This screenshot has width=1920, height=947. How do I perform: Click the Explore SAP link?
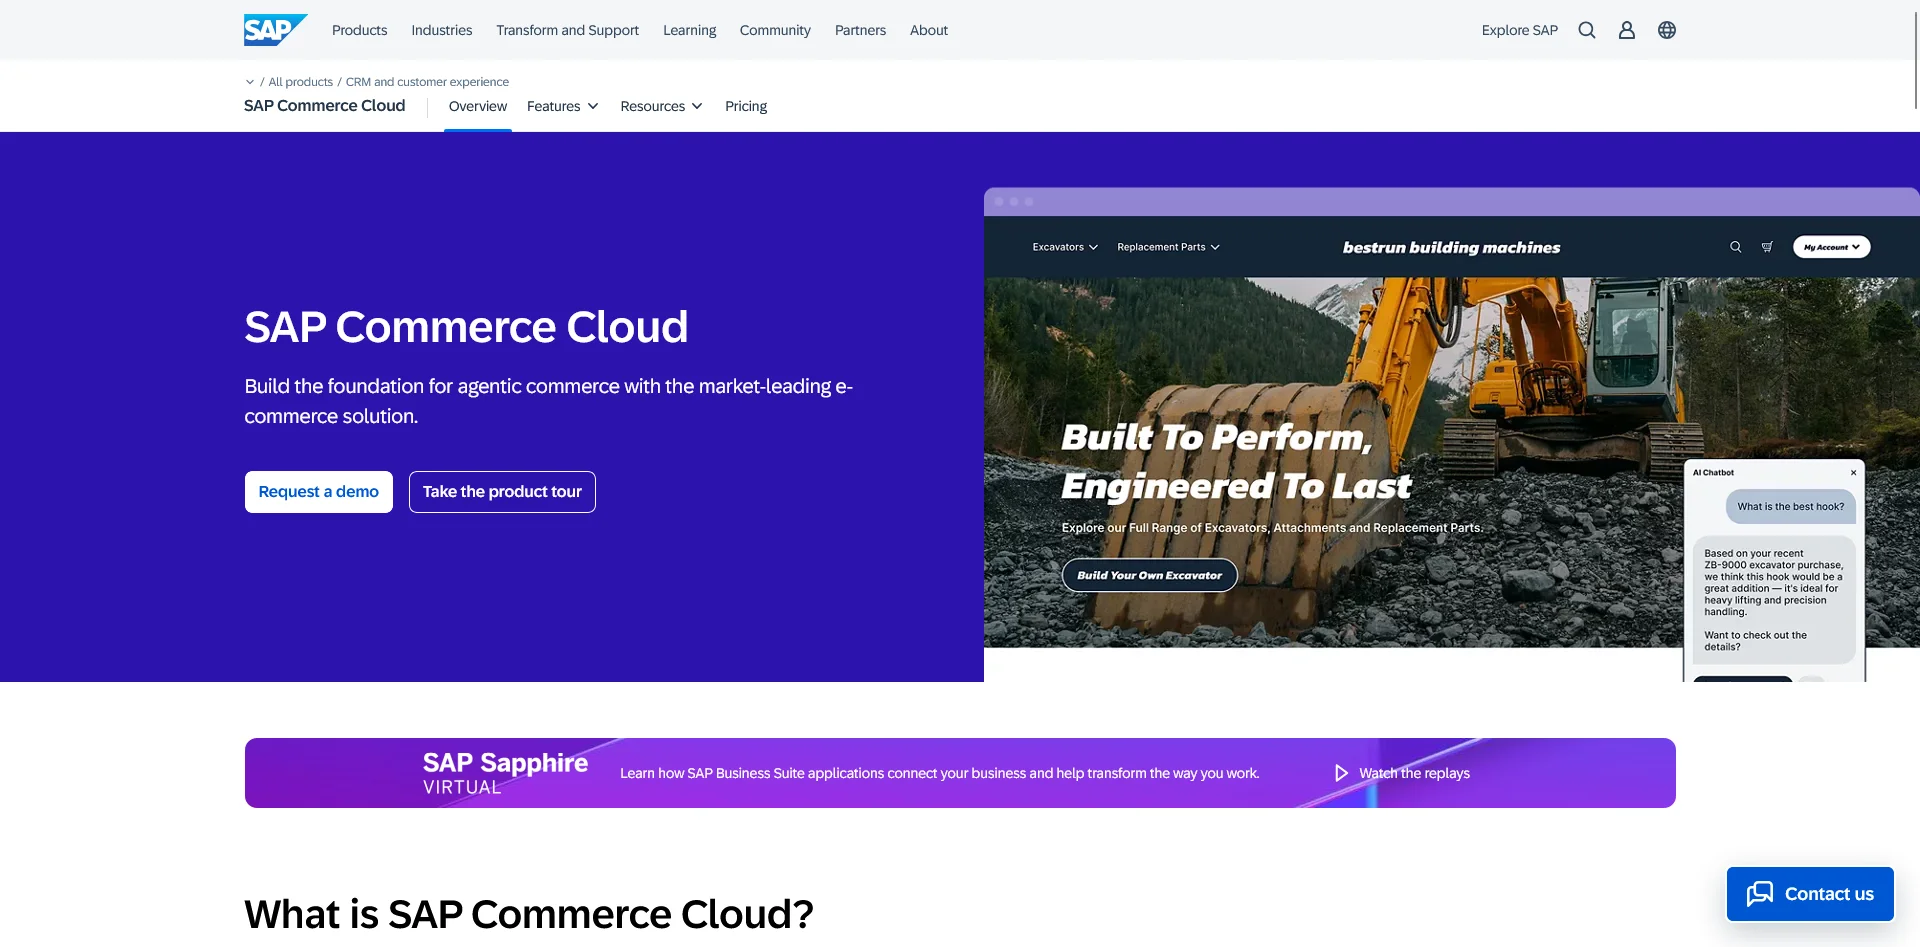(1520, 30)
